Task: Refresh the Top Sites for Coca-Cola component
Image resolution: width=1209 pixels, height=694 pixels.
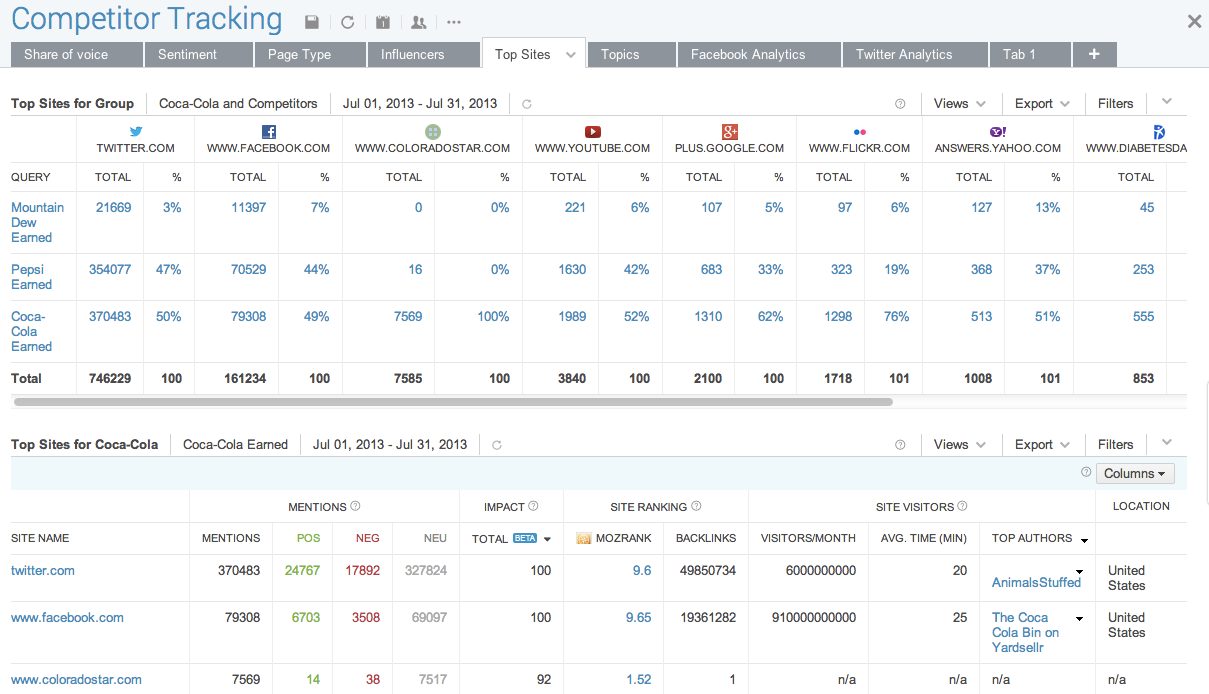Action: pyautogui.click(x=497, y=444)
